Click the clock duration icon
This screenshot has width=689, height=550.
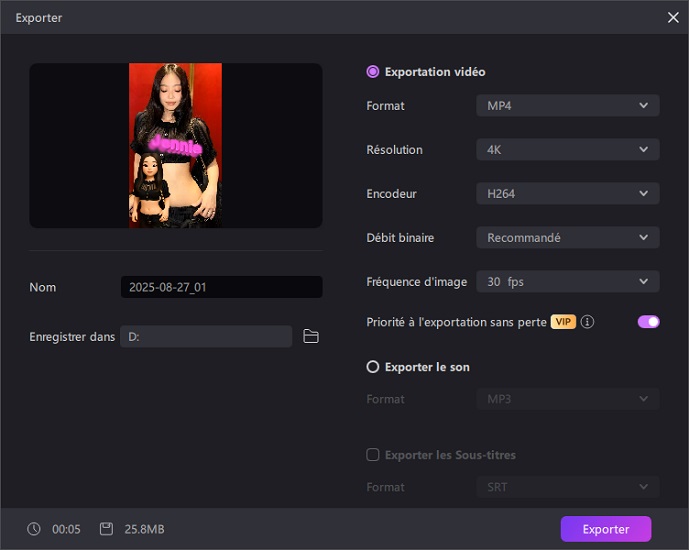pos(34,529)
